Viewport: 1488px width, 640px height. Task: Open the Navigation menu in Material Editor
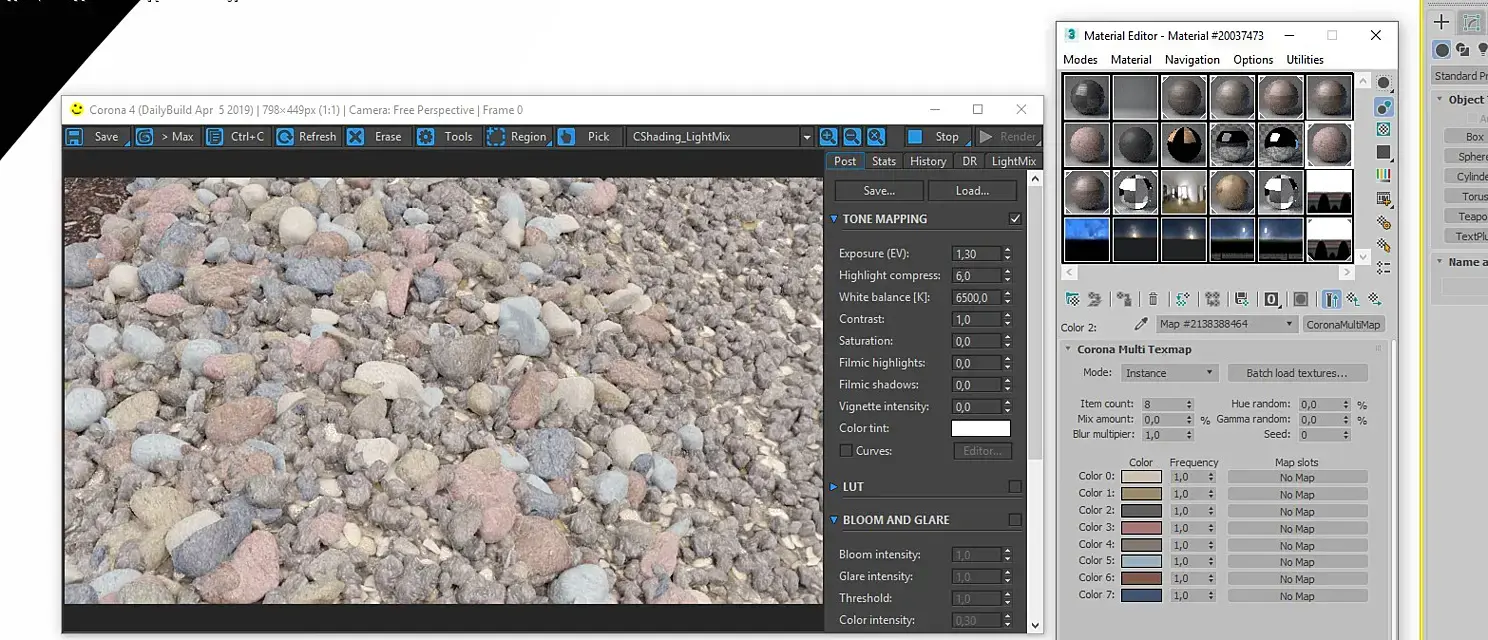coord(1192,60)
